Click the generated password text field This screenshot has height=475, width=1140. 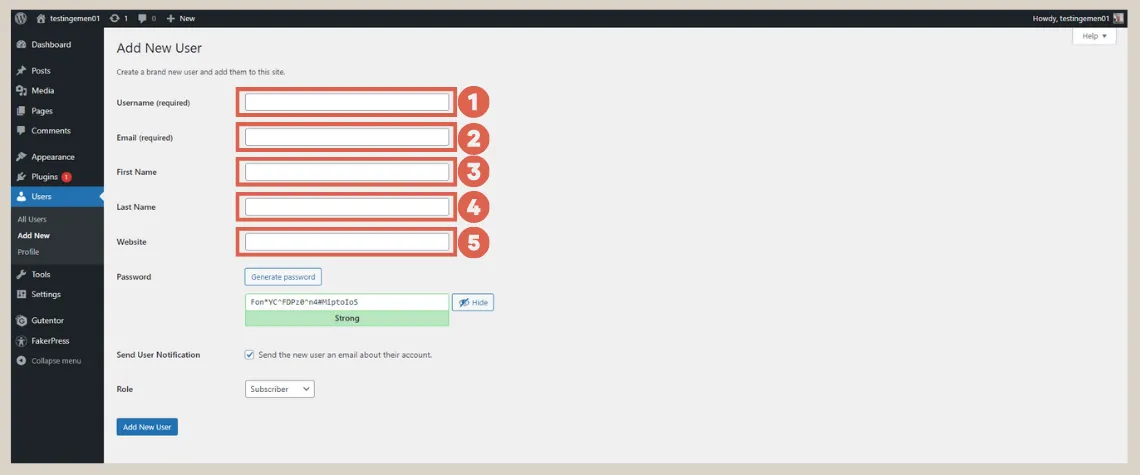(347, 302)
